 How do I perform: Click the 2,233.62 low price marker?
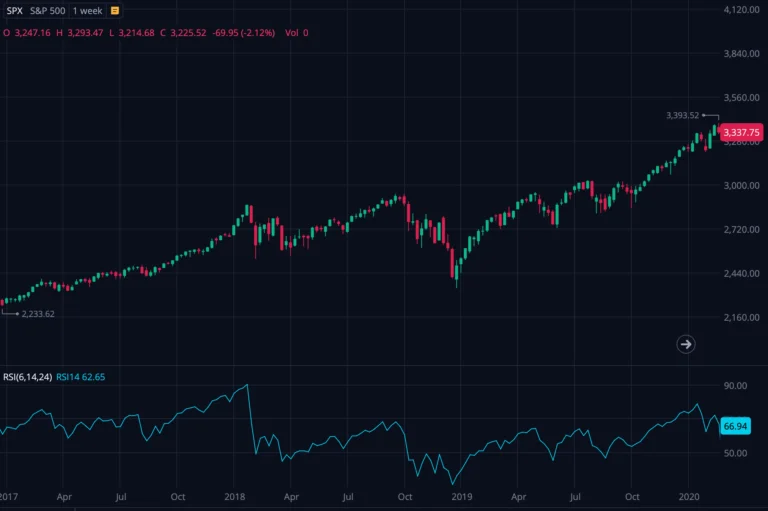click(x=38, y=314)
